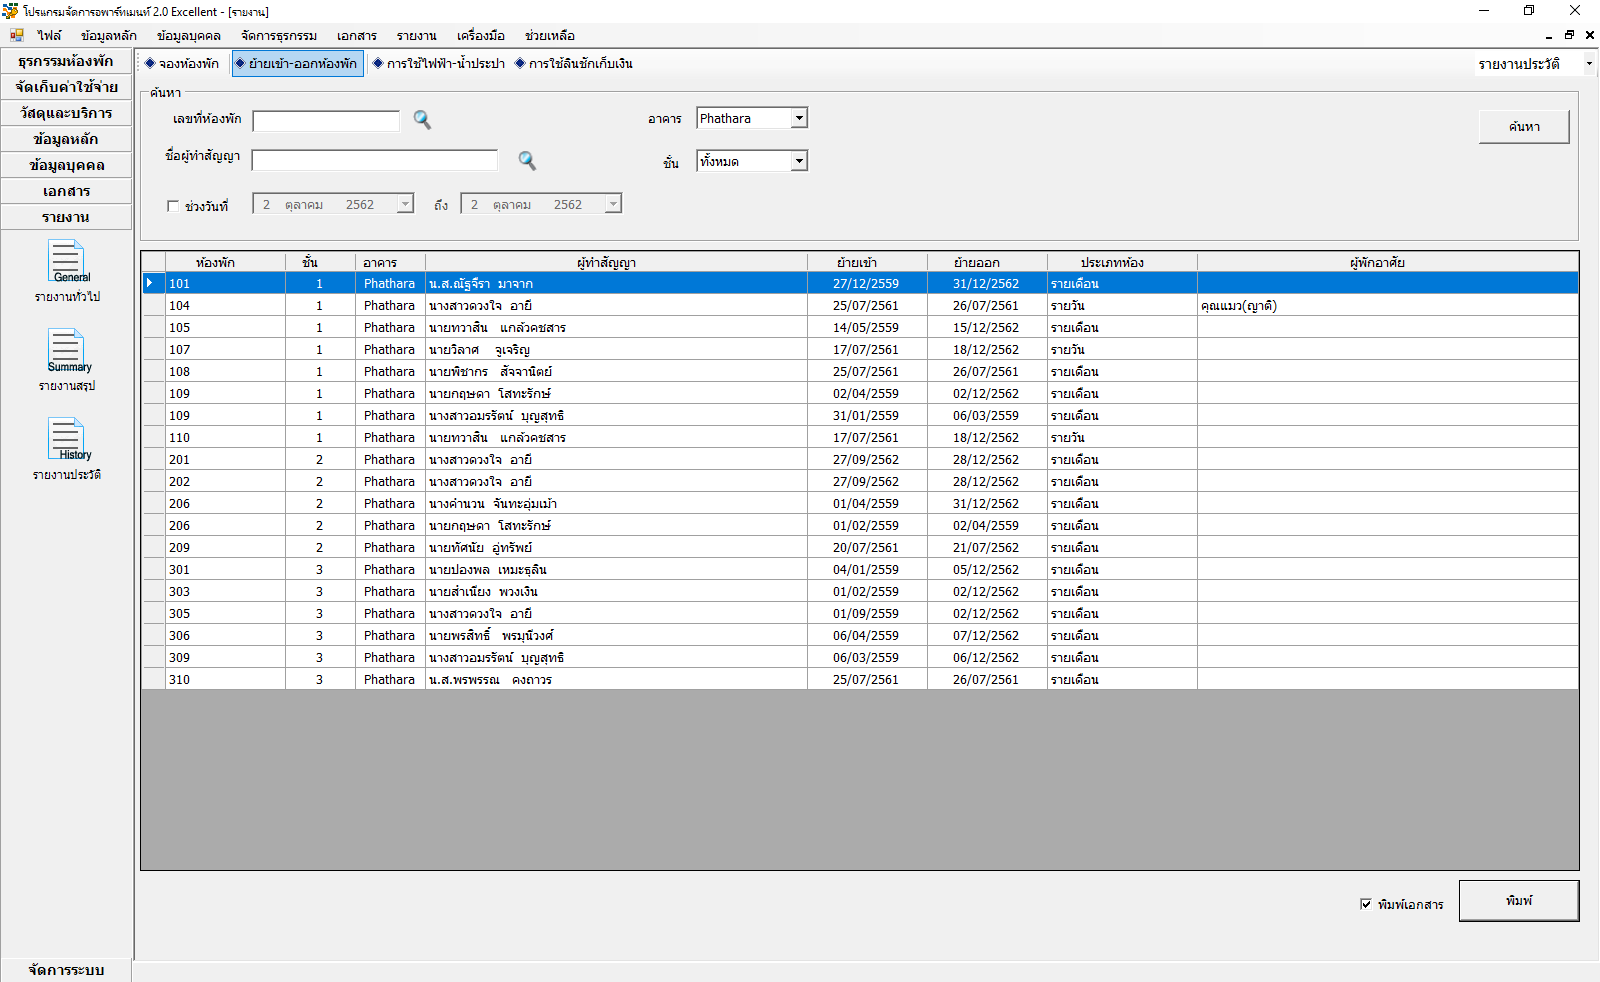Open จัดเก็บค่าใช้จ่าย sidebar section
This screenshot has width=1600, height=982.
point(66,87)
